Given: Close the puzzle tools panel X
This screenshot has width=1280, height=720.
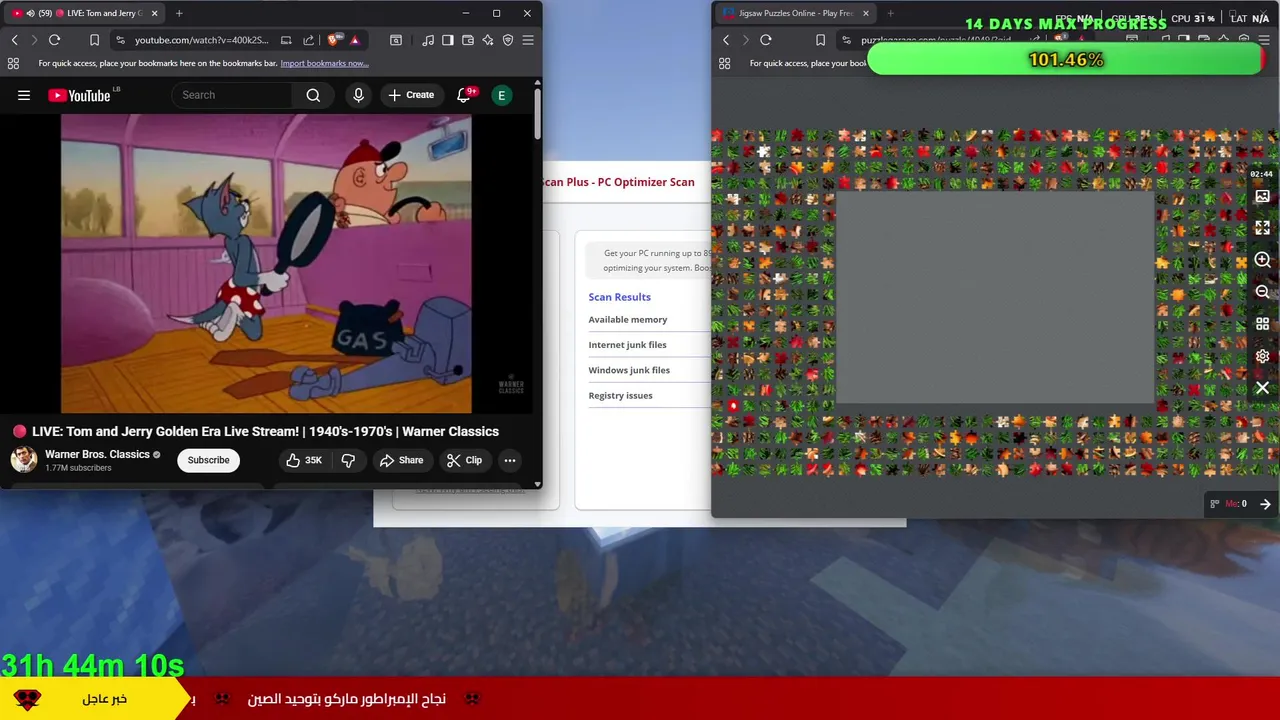Looking at the screenshot, I should pyautogui.click(x=1262, y=388).
